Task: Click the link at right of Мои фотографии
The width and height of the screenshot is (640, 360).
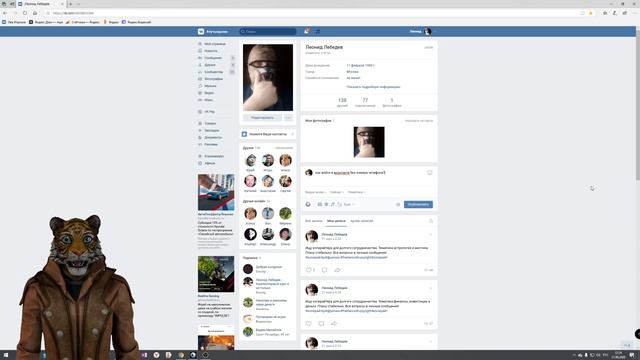Action: (419, 121)
